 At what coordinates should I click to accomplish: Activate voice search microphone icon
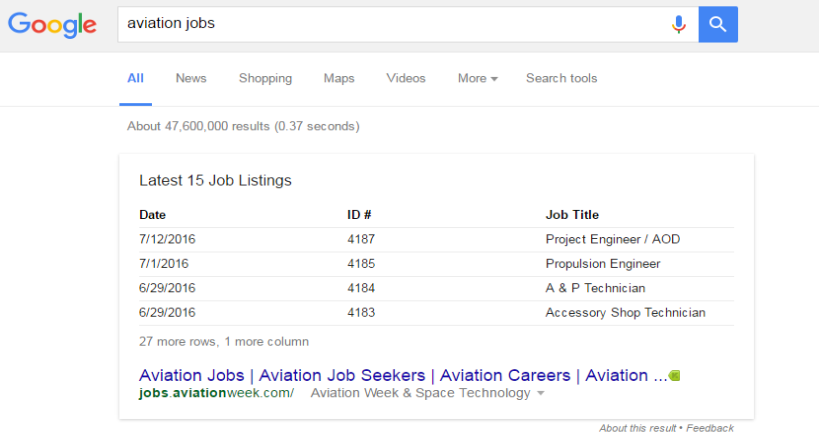click(679, 24)
